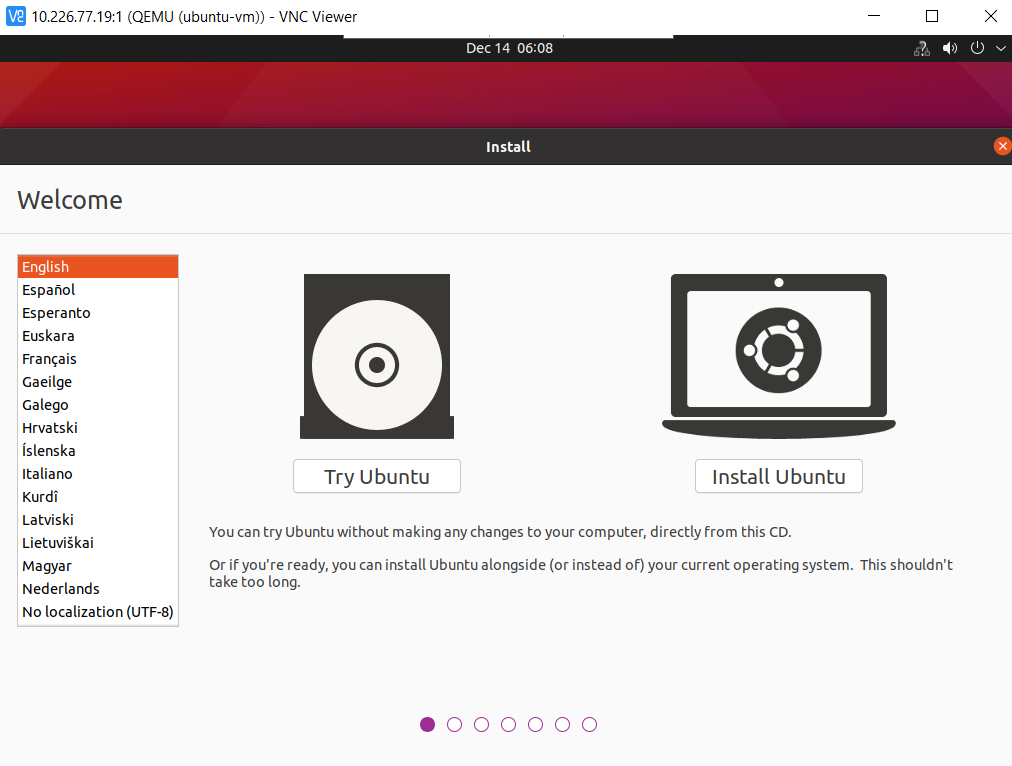Click the Install Ubuntu button
This screenshot has width=1012, height=766.
click(x=778, y=476)
